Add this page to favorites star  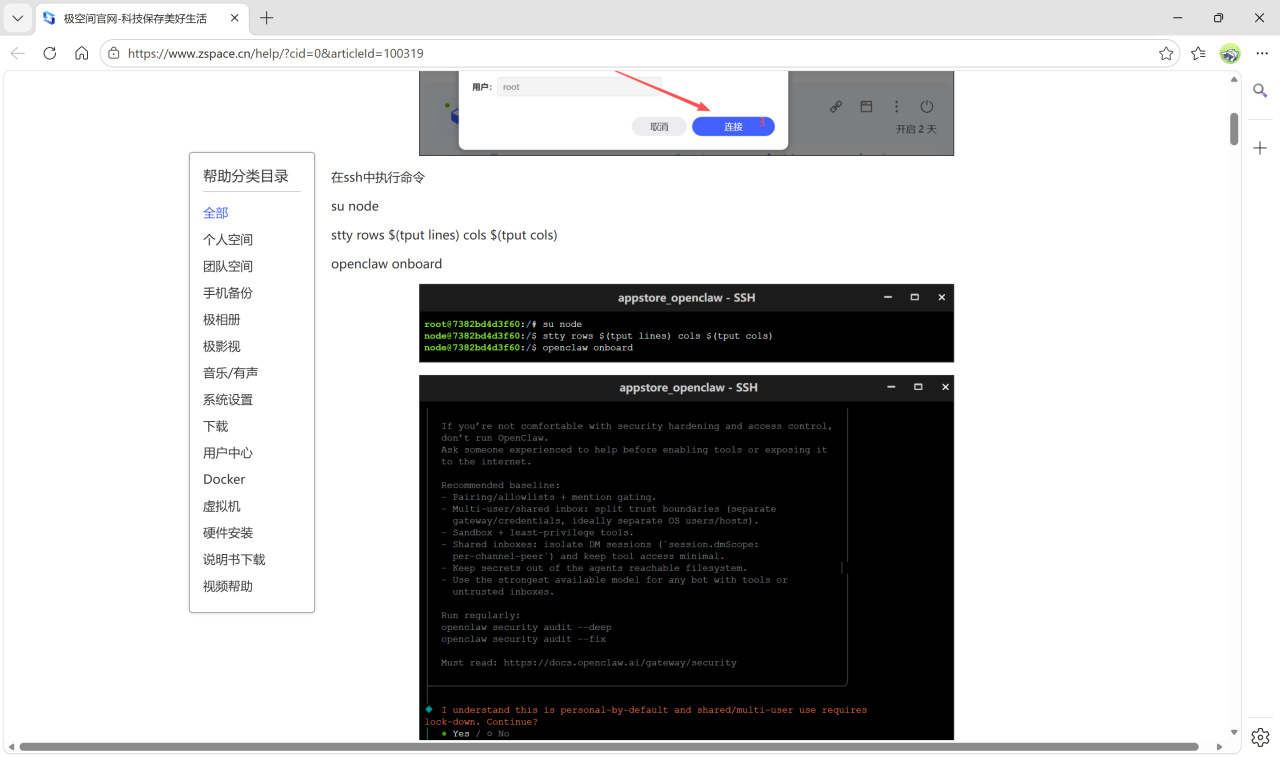point(1166,53)
